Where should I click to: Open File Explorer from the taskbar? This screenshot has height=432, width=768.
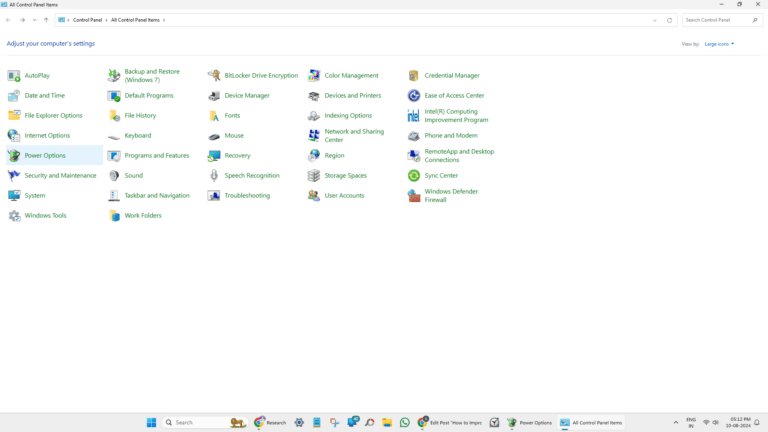coord(387,422)
